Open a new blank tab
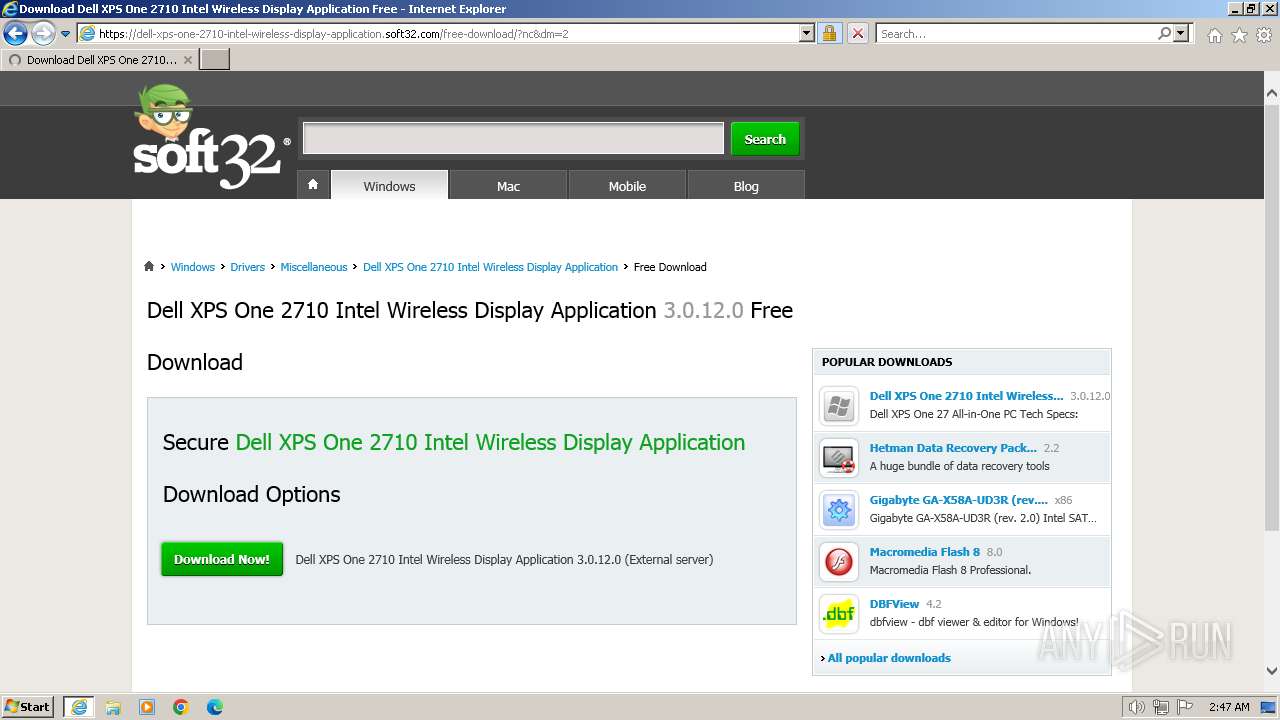This screenshot has height=720, width=1280. [215, 60]
